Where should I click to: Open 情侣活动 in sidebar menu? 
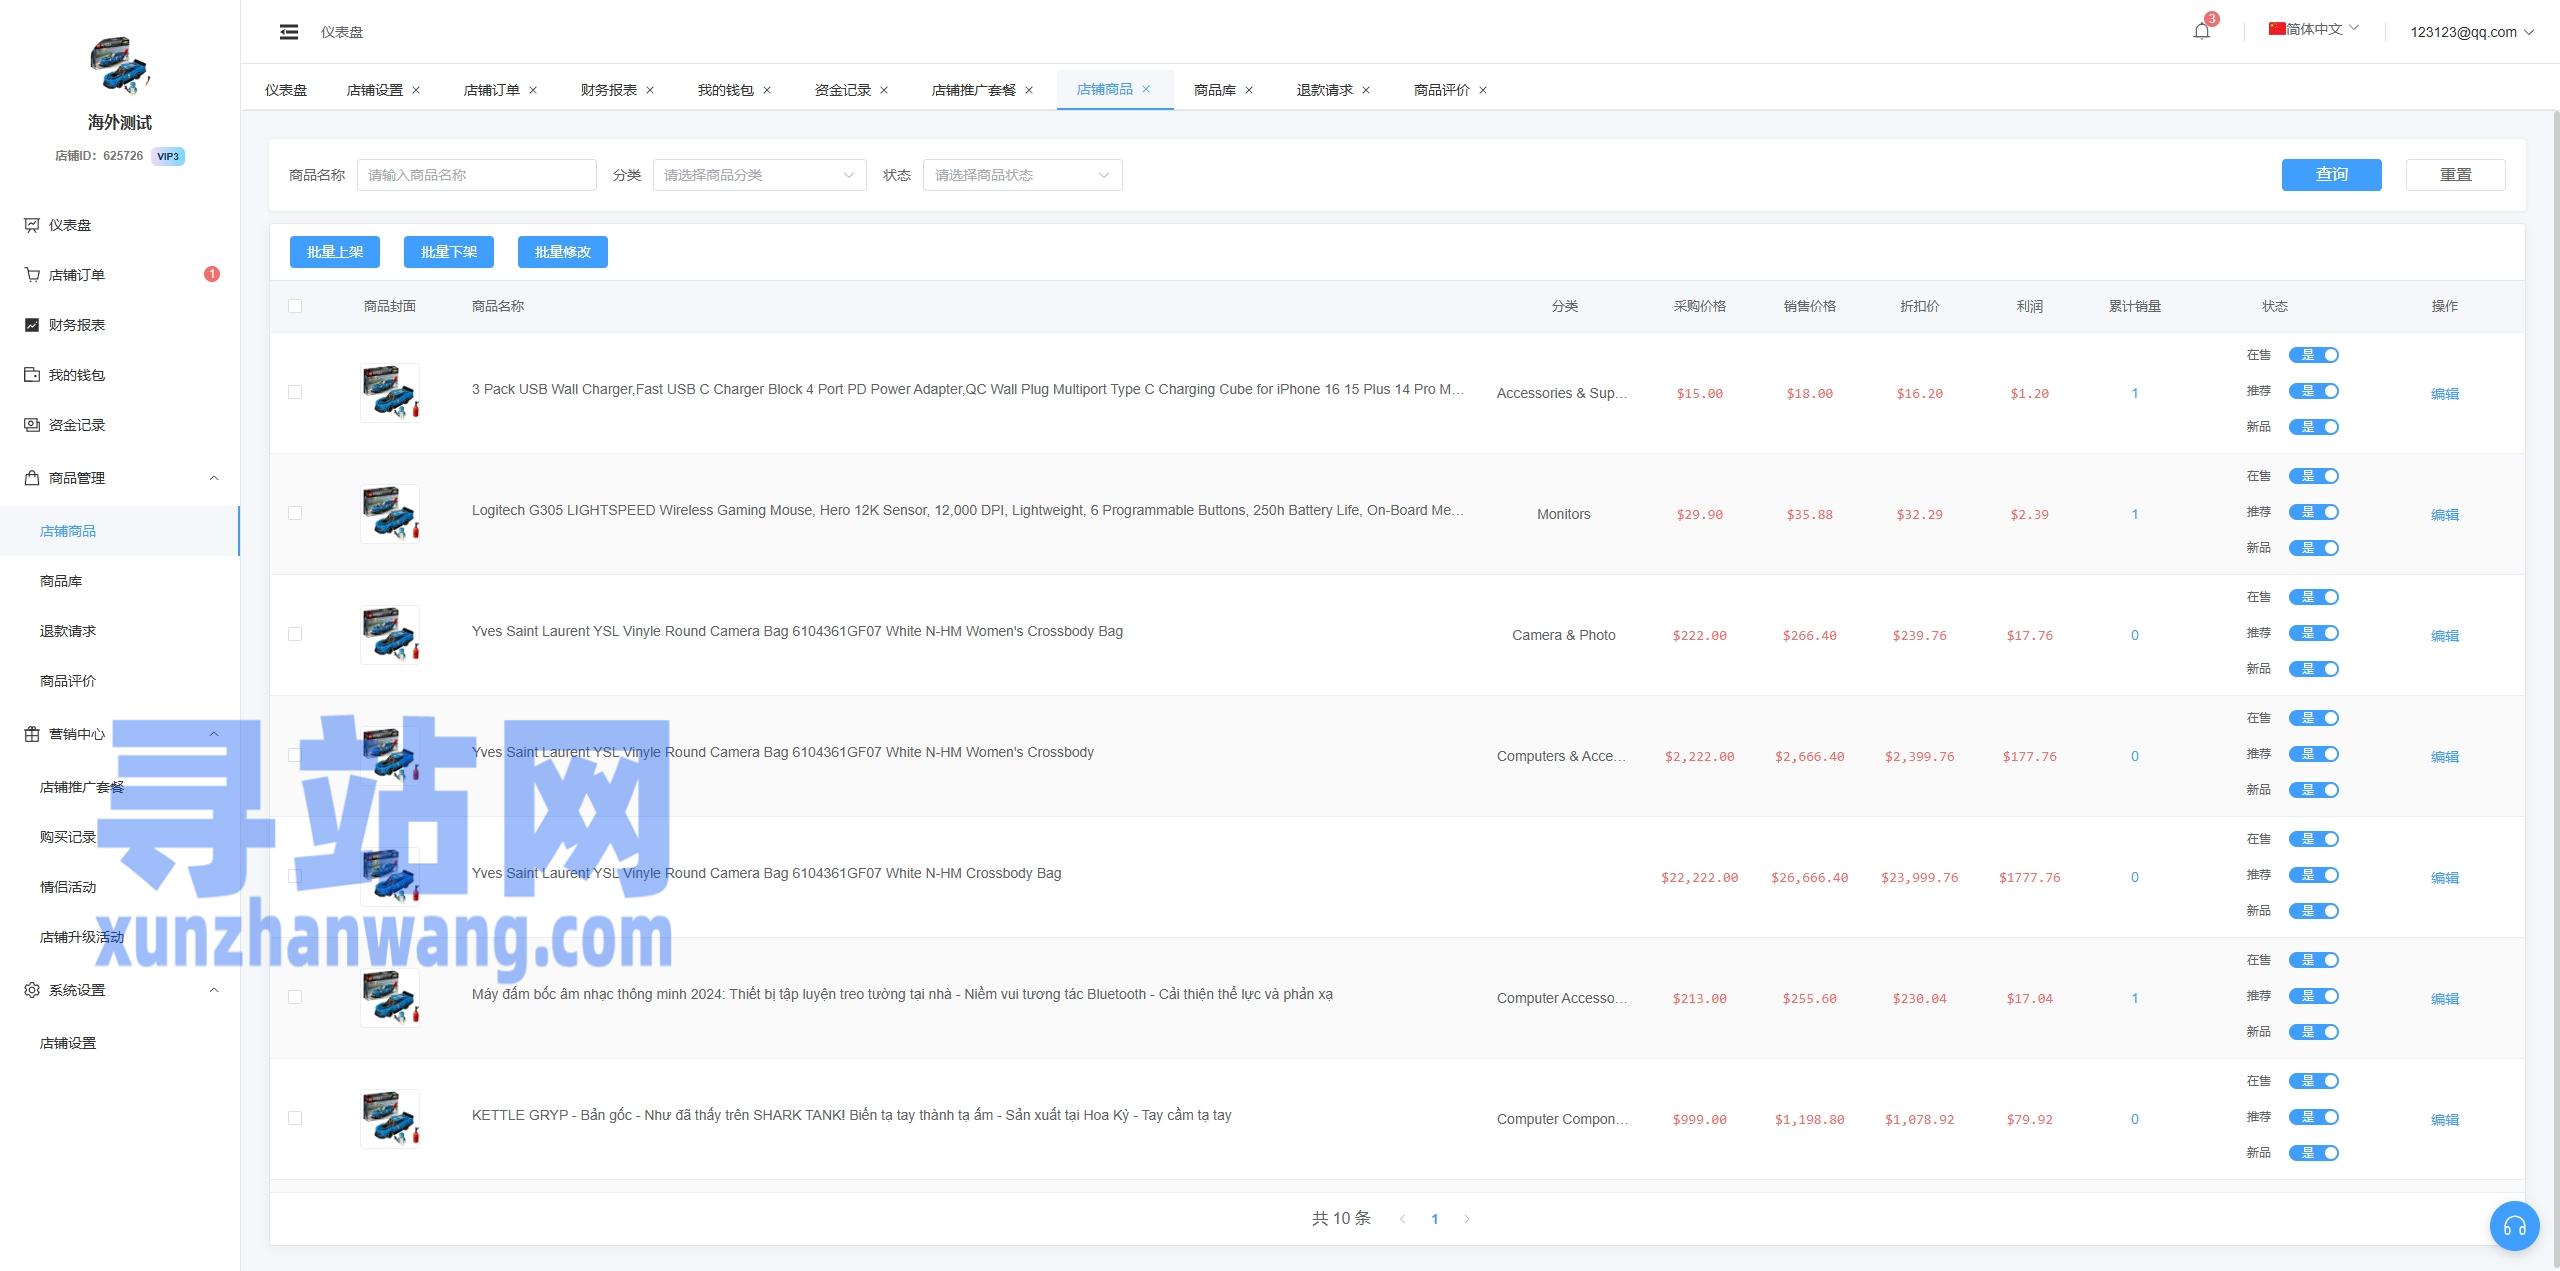coord(120,887)
